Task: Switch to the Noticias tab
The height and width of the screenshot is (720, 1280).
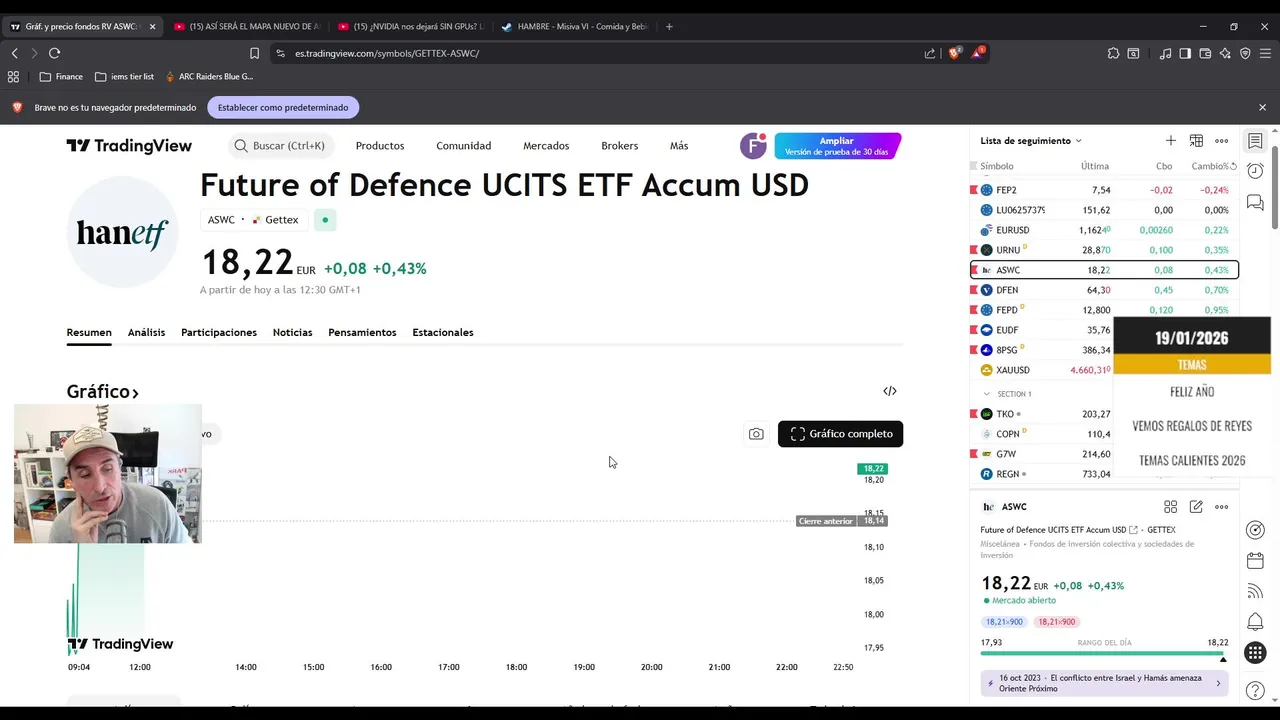Action: click(292, 332)
